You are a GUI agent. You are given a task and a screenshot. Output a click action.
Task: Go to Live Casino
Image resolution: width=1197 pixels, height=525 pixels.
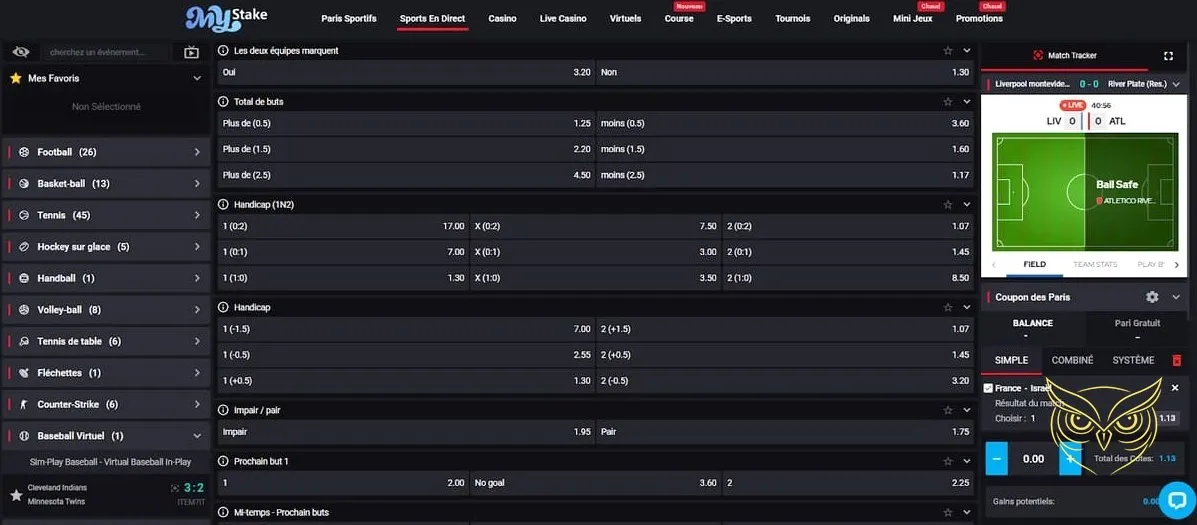coord(563,18)
